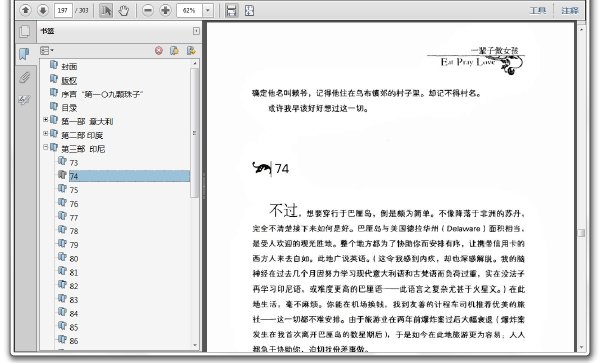The width and height of the screenshot is (600, 363).
Task: Expand 第一部 意大利 bookmark node
Action: tap(46, 120)
